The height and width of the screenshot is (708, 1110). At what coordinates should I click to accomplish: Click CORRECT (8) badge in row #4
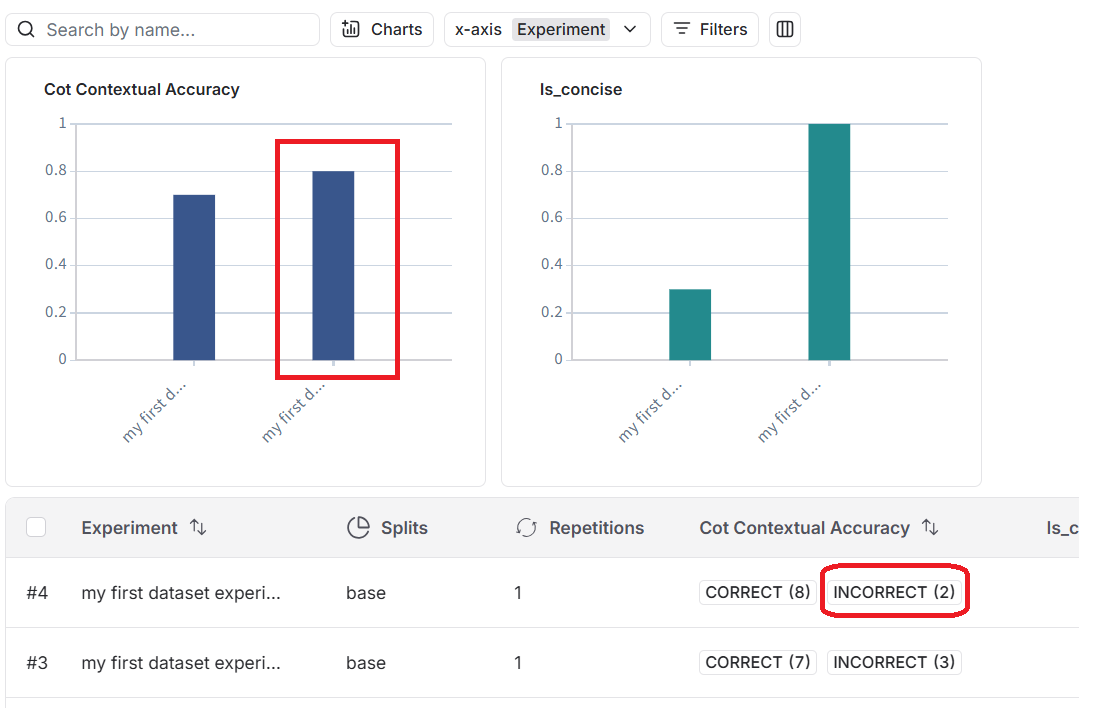757,592
